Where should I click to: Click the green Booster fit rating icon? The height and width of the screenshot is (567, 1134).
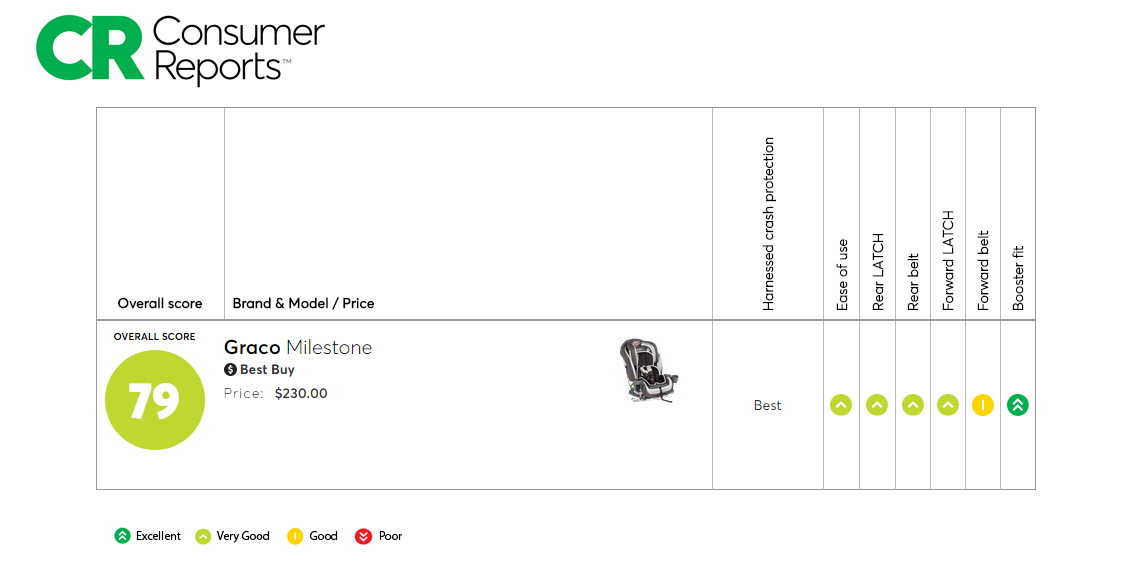click(x=1018, y=405)
